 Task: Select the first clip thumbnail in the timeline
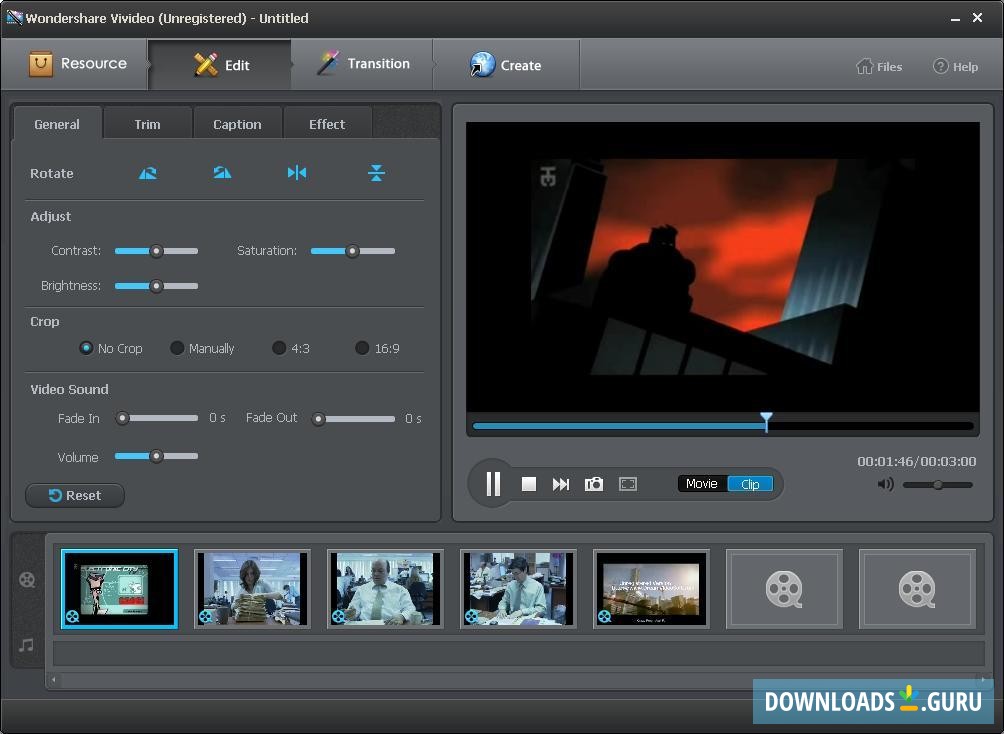(x=119, y=588)
